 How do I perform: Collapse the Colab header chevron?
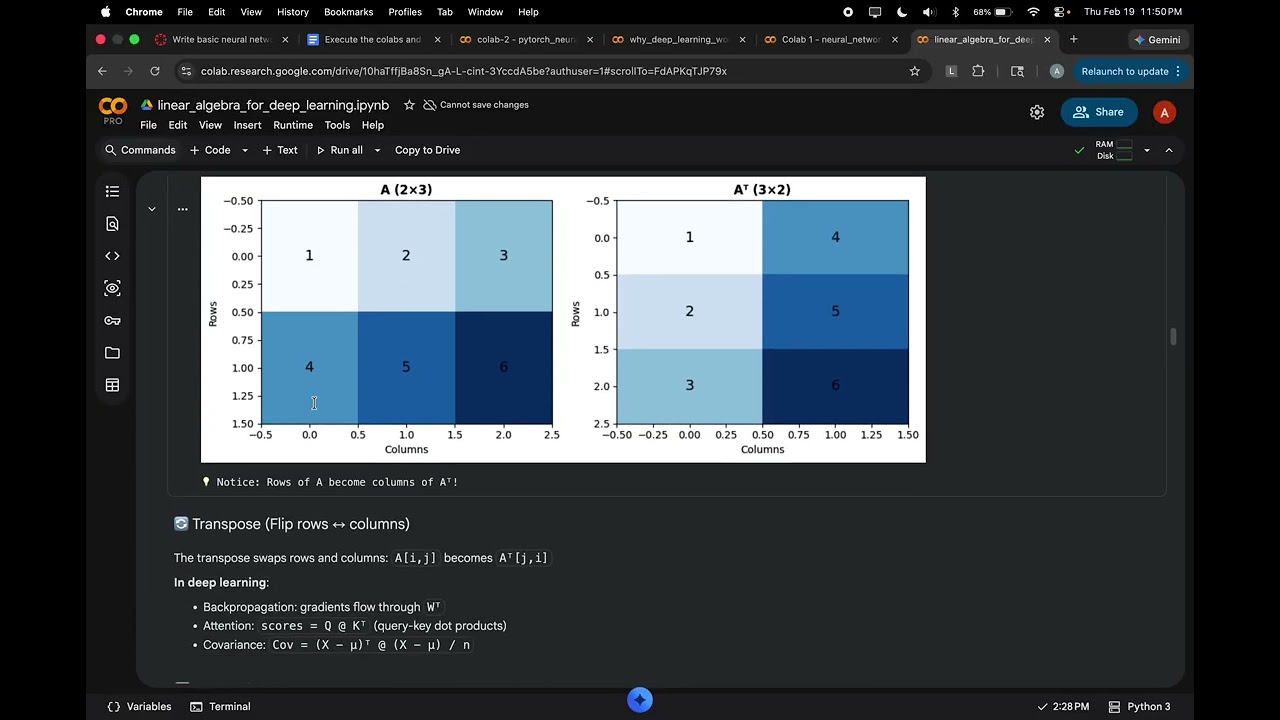coord(1168,150)
